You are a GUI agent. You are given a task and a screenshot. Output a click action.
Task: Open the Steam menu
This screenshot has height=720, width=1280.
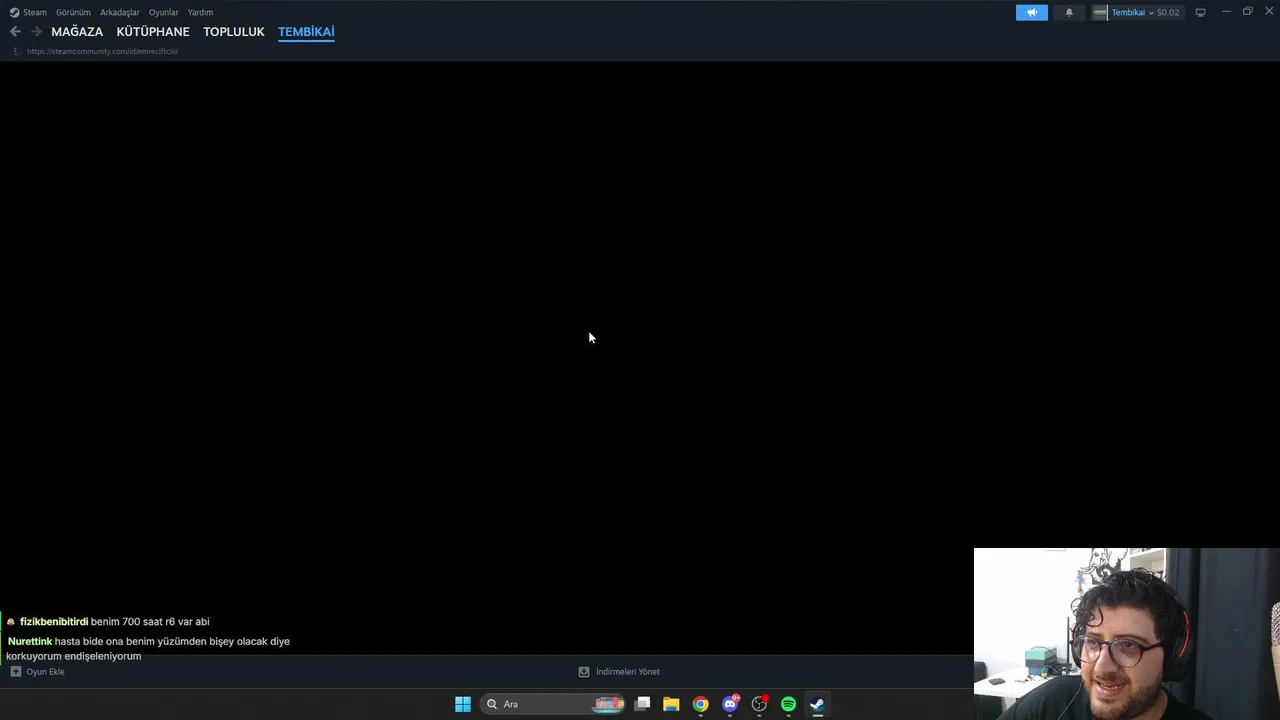(x=35, y=12)
